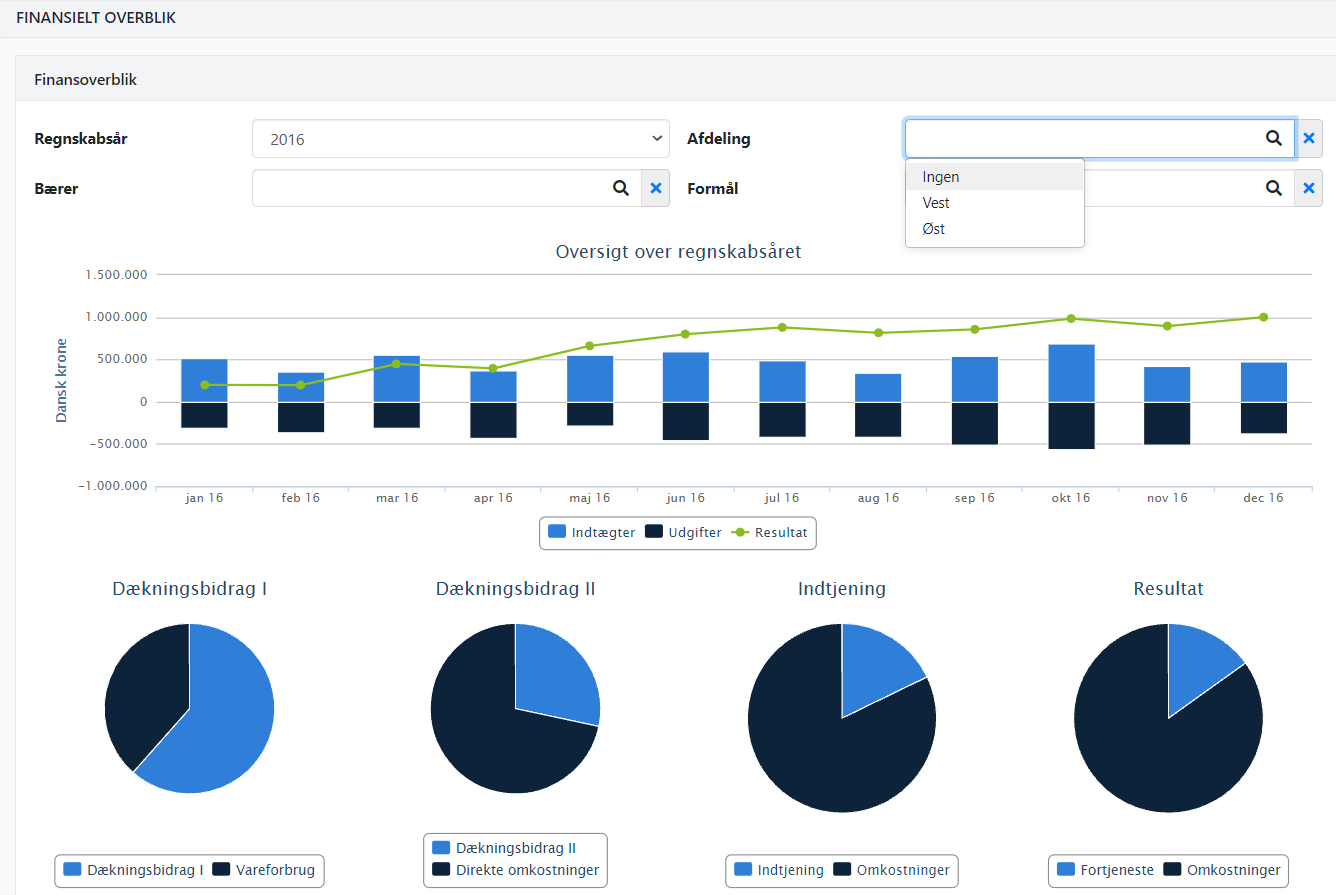Click into the Bærer input field

(430, 188)
